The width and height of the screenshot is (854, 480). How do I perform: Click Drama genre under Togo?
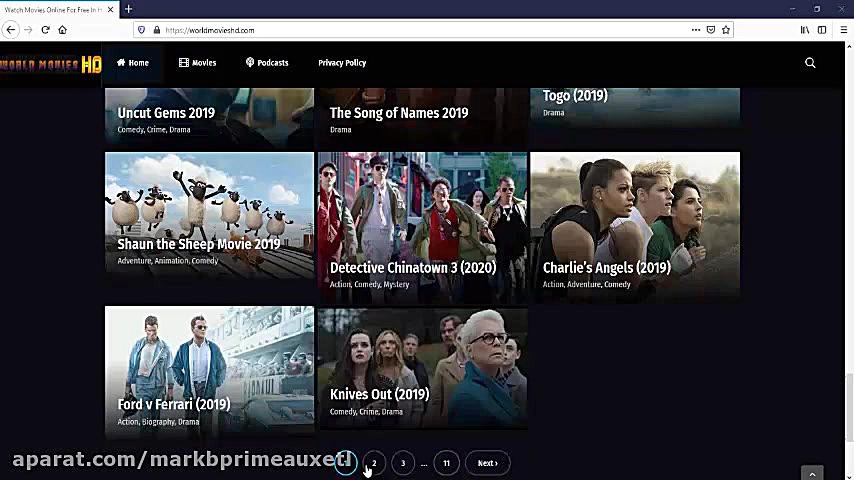[553, 113]
